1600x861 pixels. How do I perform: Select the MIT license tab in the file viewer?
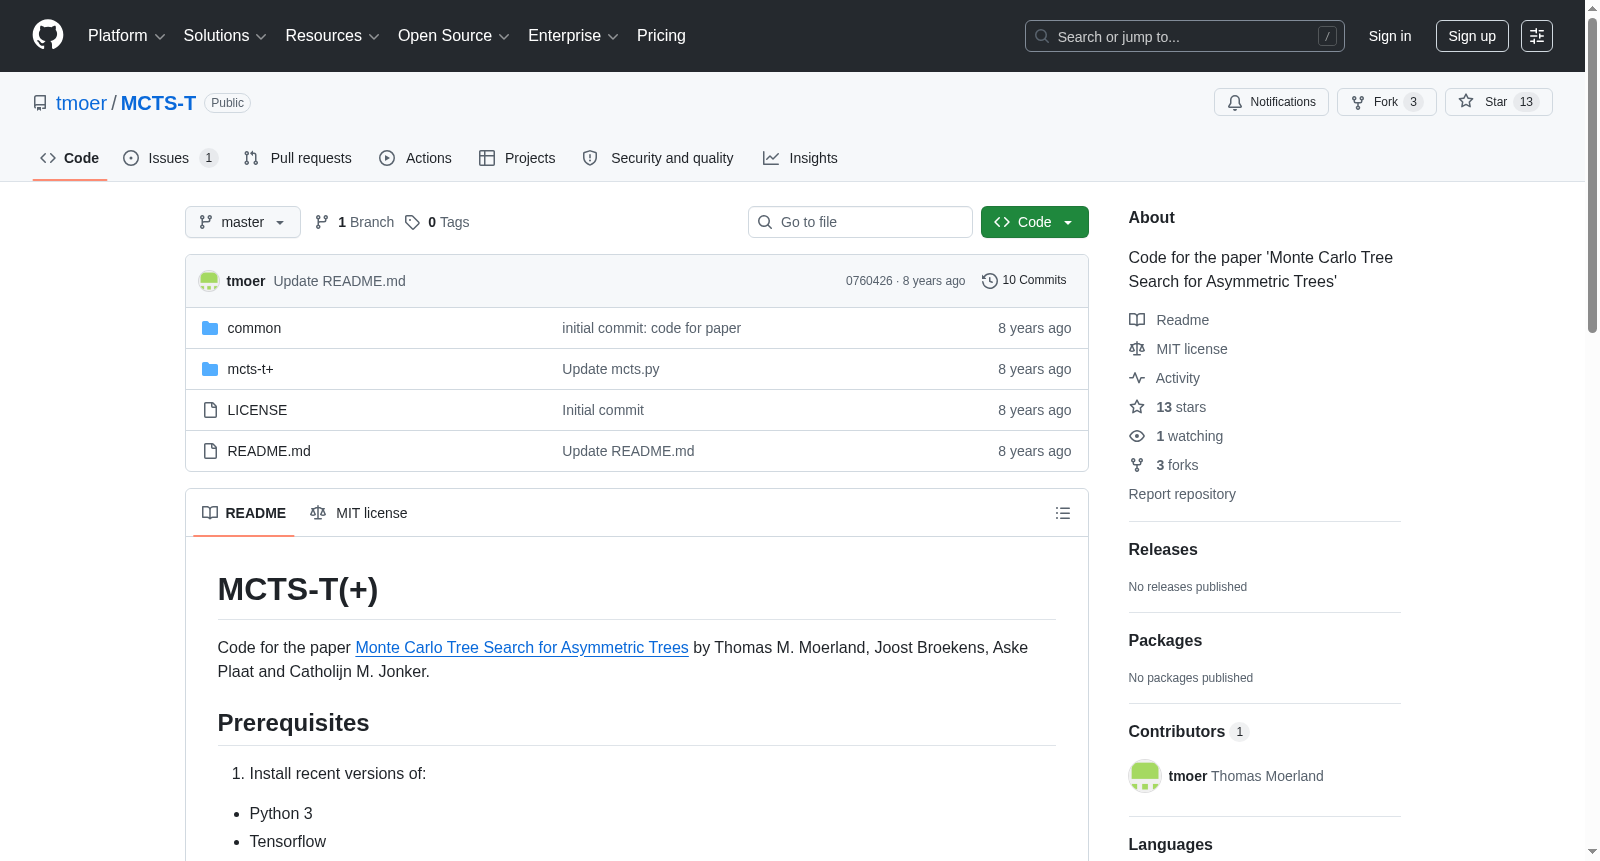359,513
